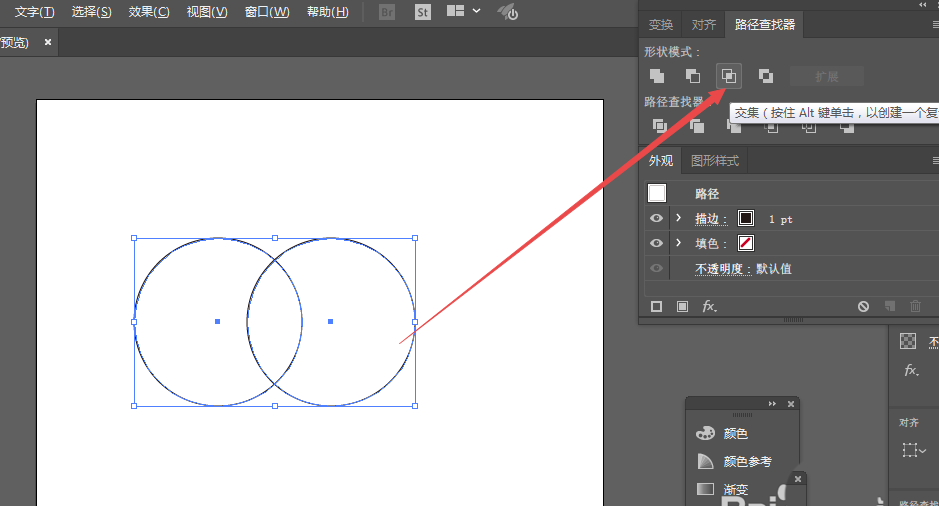Screen dimensions: 939x506
Task: Expand the collapsed color panel group (>>)
Action: (x=773, y=404)
